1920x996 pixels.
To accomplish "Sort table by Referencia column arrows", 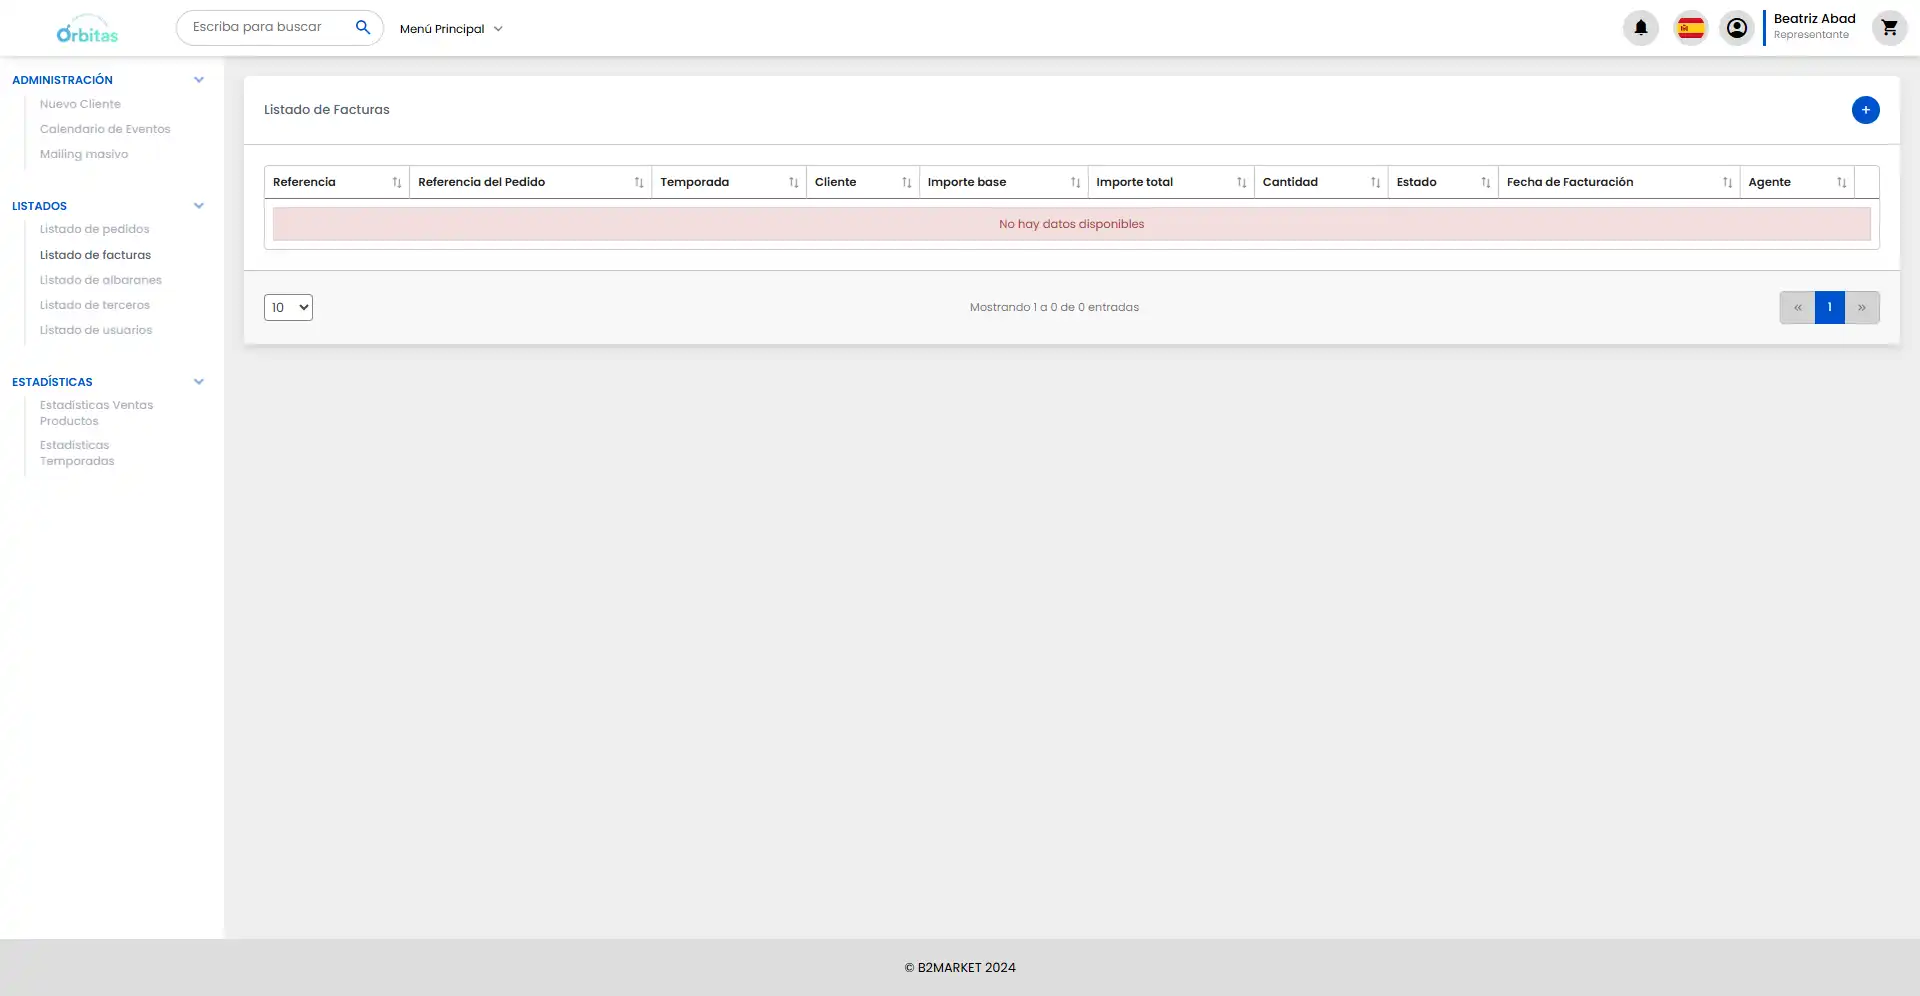I will 396,182.
